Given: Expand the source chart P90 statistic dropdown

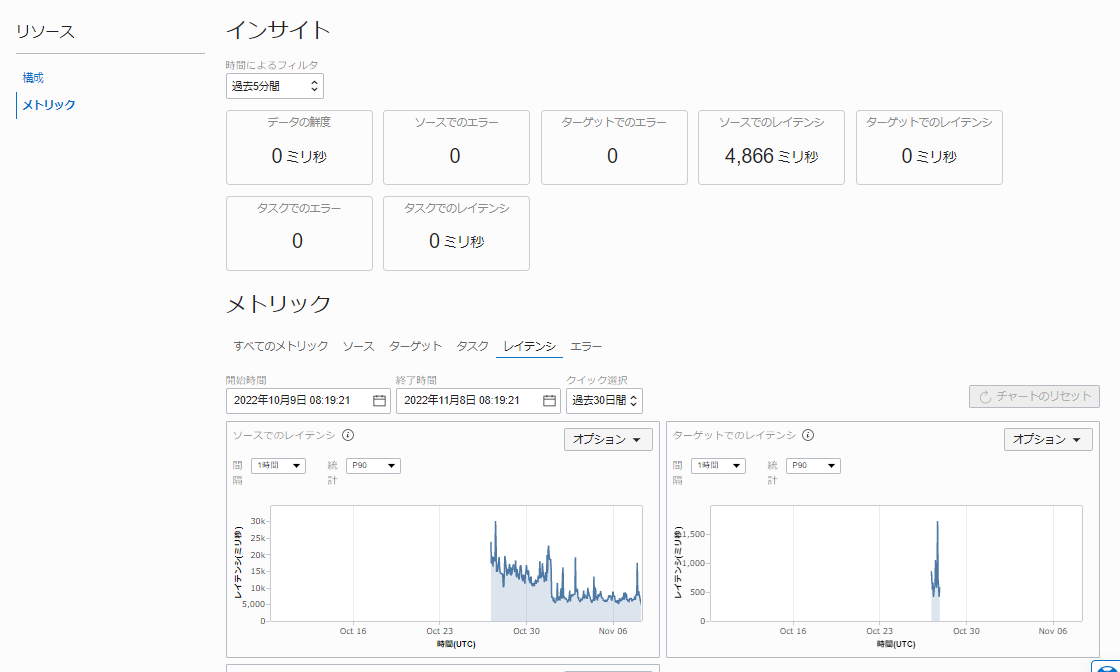Looking at the screenshot, I should (373, 466).
